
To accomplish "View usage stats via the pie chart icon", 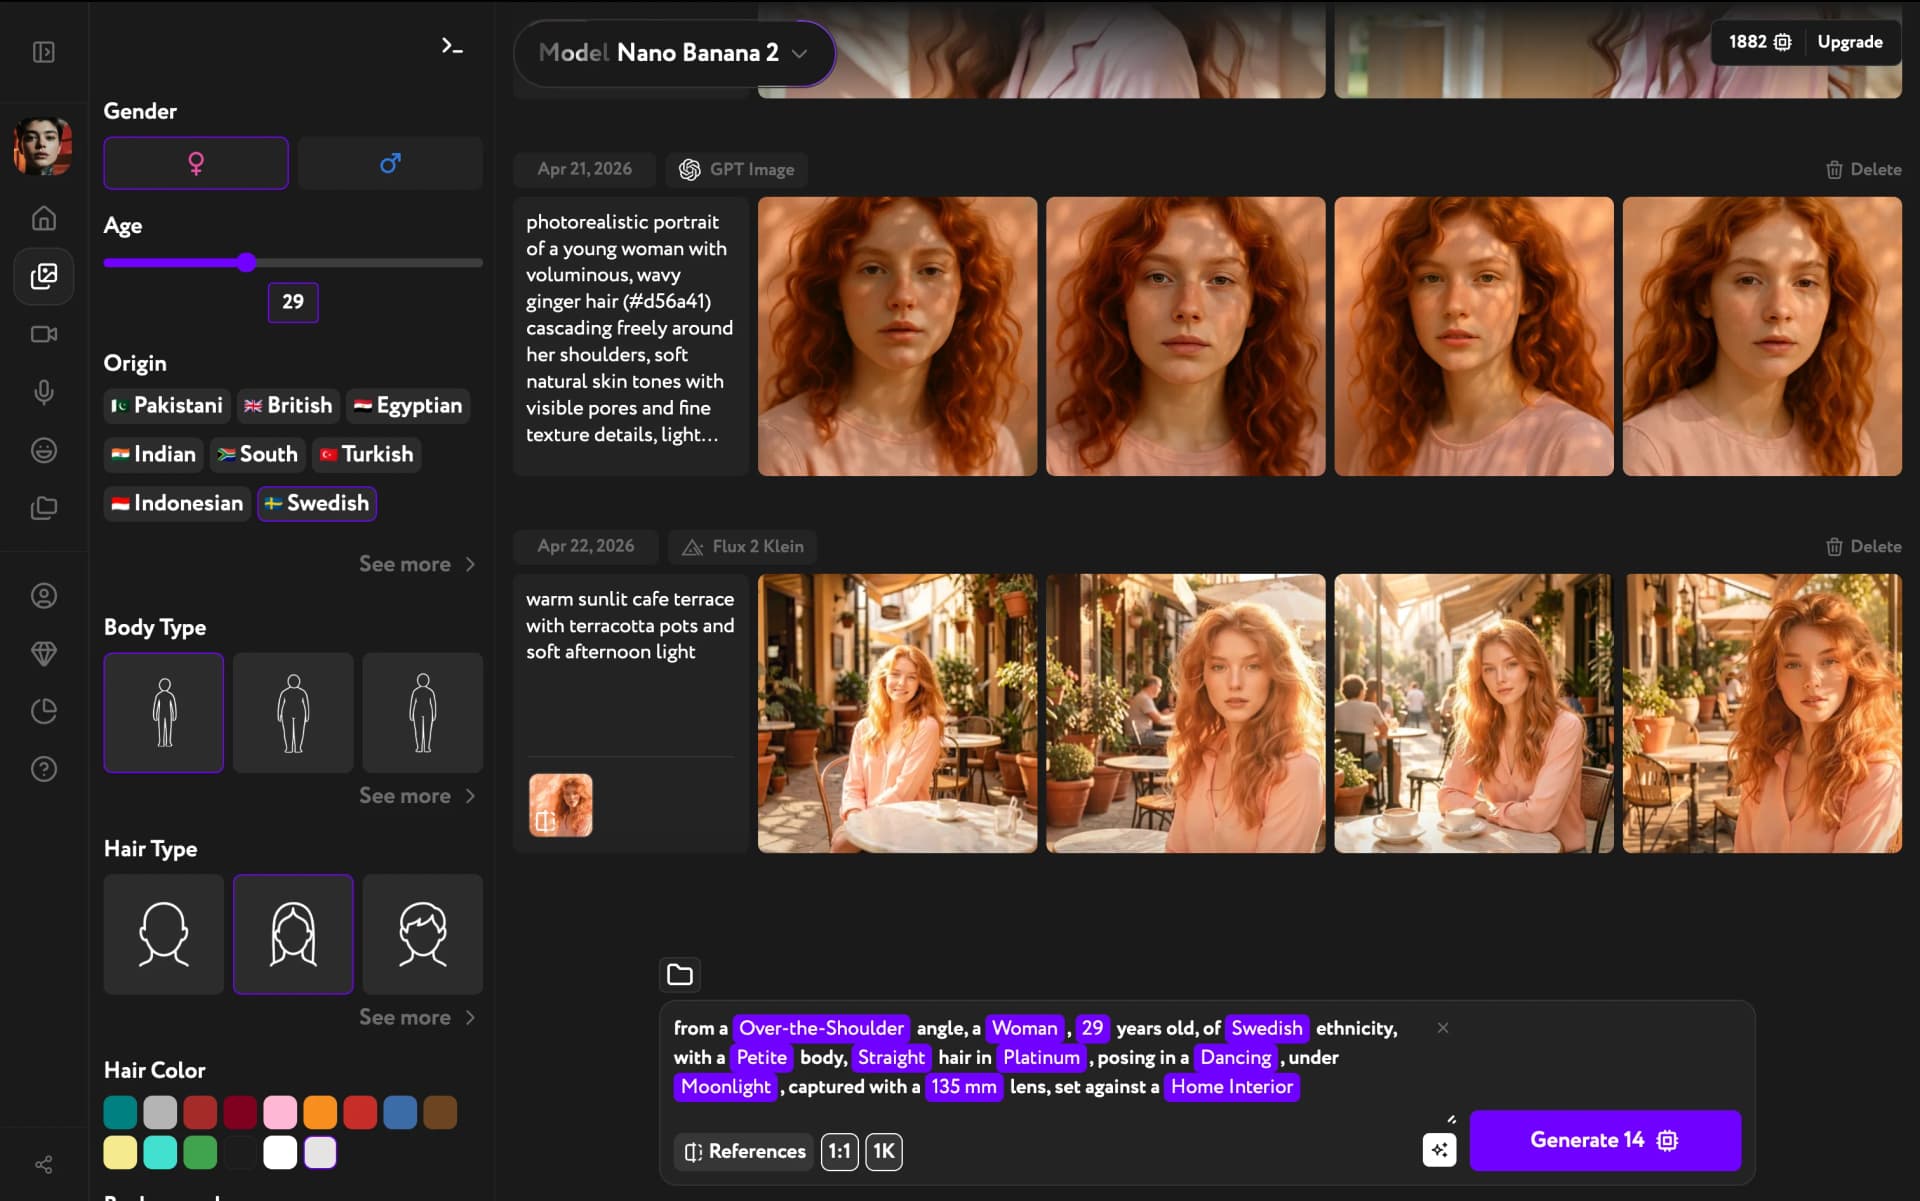I will tap(44, 711).
